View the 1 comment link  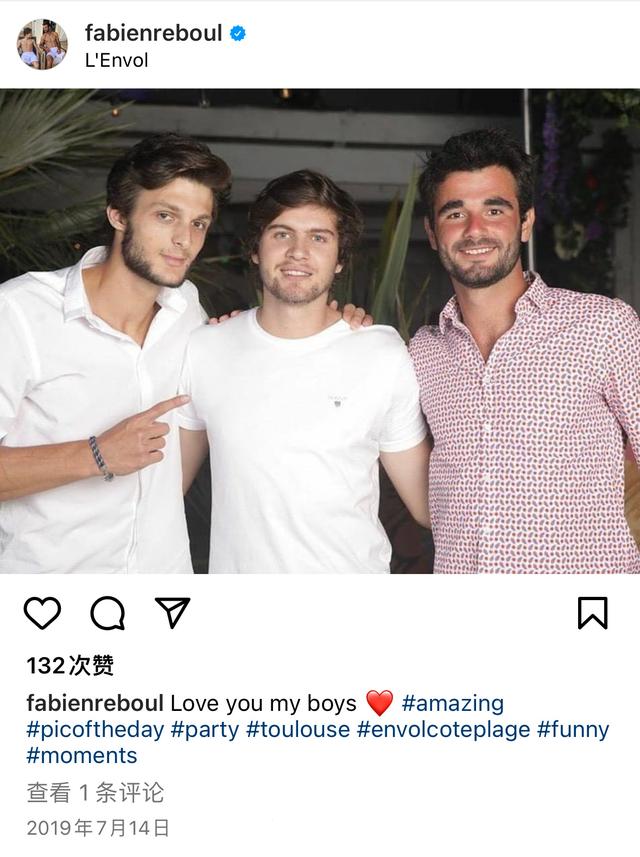pyautogui.click(x=95, y=793)
